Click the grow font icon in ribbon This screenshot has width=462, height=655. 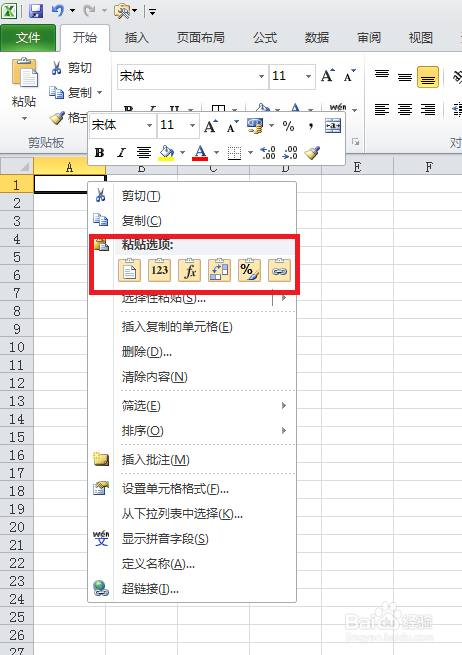[x=328, y=75]
